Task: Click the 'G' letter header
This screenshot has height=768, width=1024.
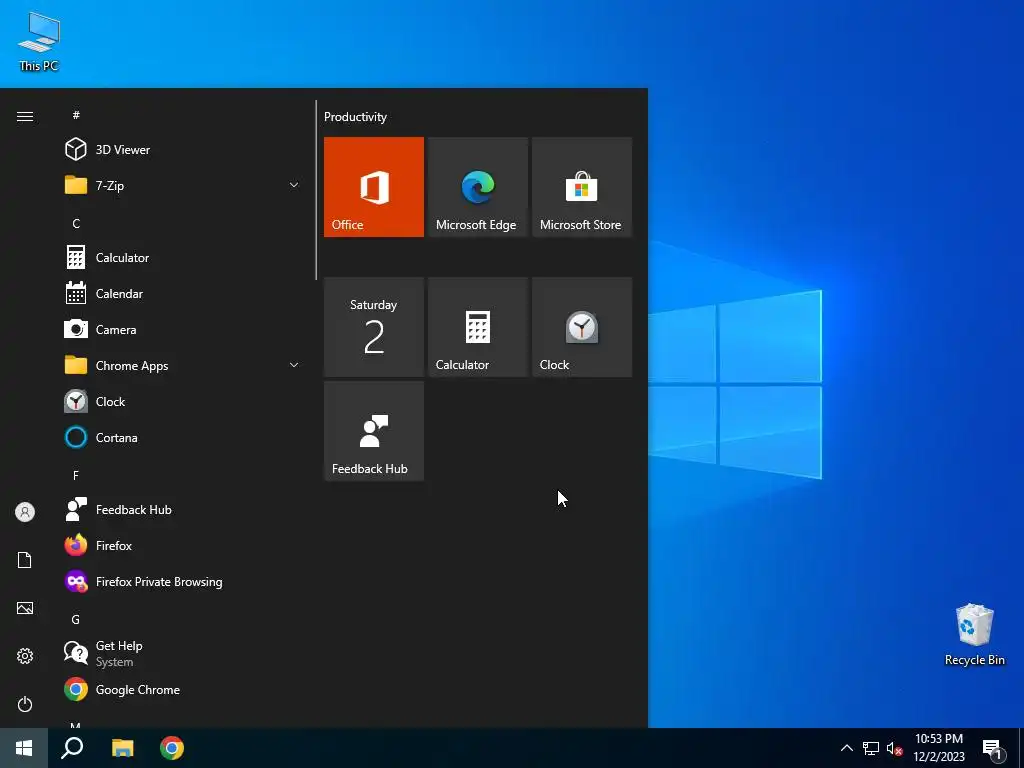Action: pyautogui.click(x=76, y=619)
